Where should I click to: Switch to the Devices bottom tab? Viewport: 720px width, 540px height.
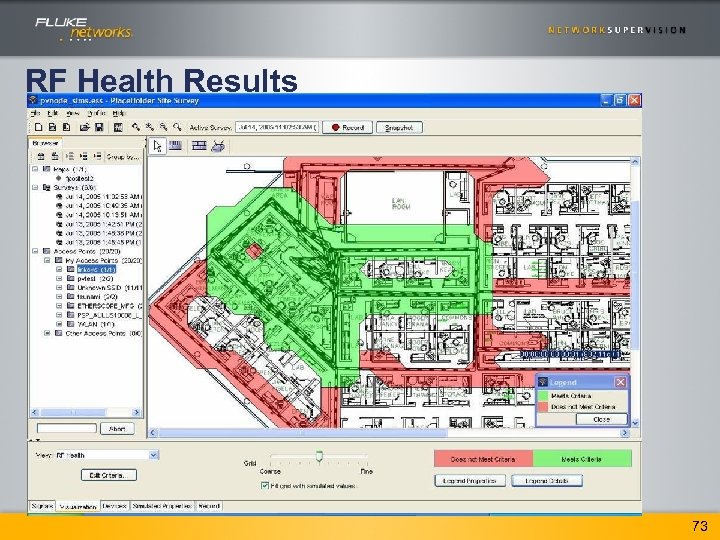pyautogui.click(x=114, y=506)
